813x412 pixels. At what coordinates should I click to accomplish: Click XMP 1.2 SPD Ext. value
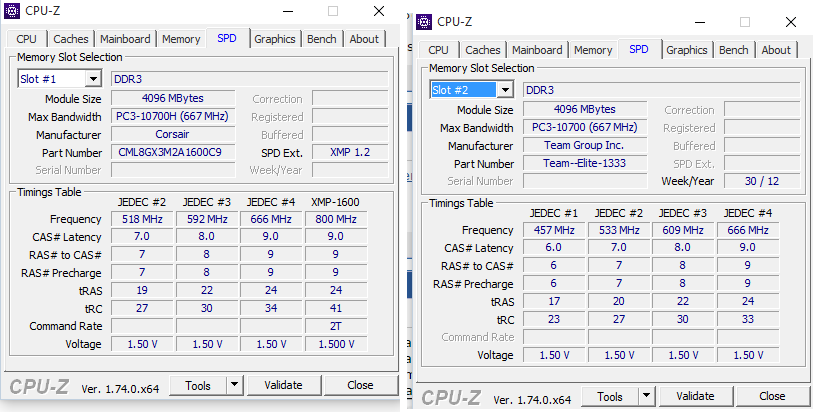pyautogui.click(x=350, y=152)
